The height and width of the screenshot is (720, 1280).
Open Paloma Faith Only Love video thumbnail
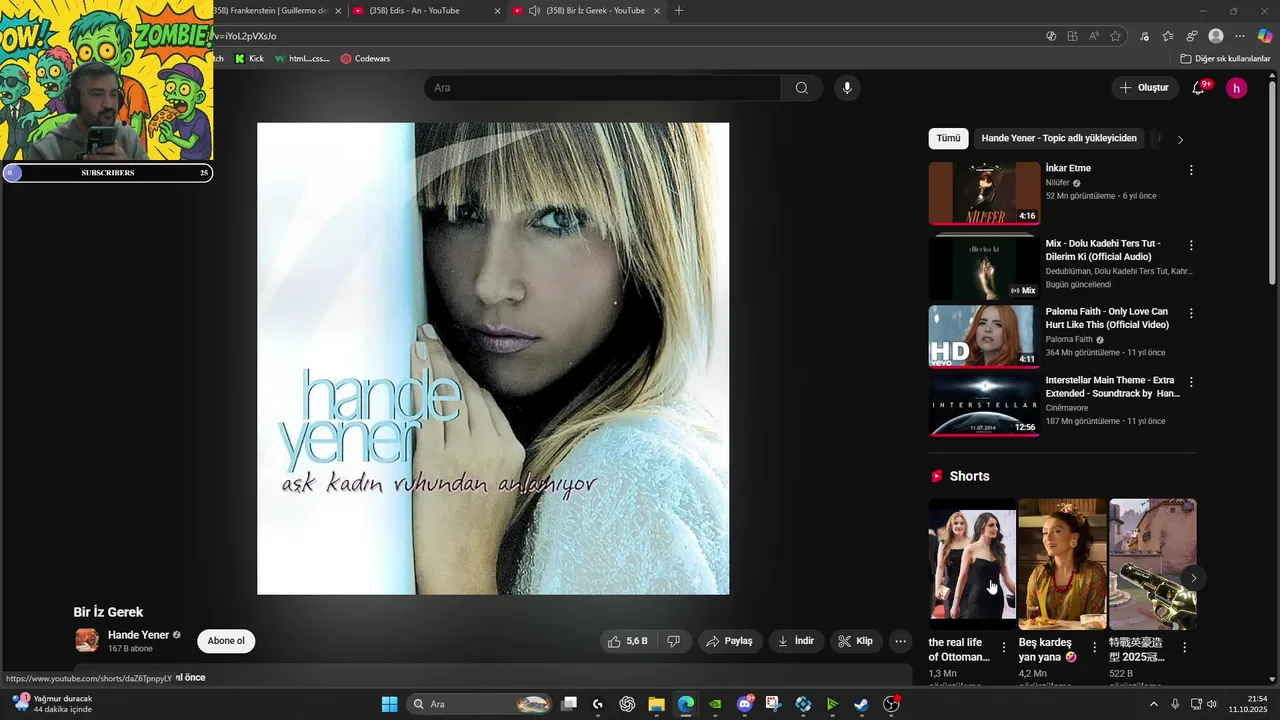pos(984,336)
